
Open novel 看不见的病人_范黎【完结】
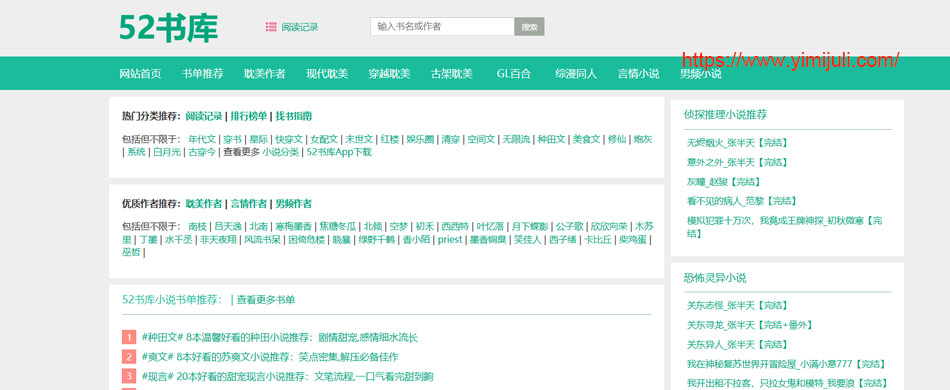[742, 201]
